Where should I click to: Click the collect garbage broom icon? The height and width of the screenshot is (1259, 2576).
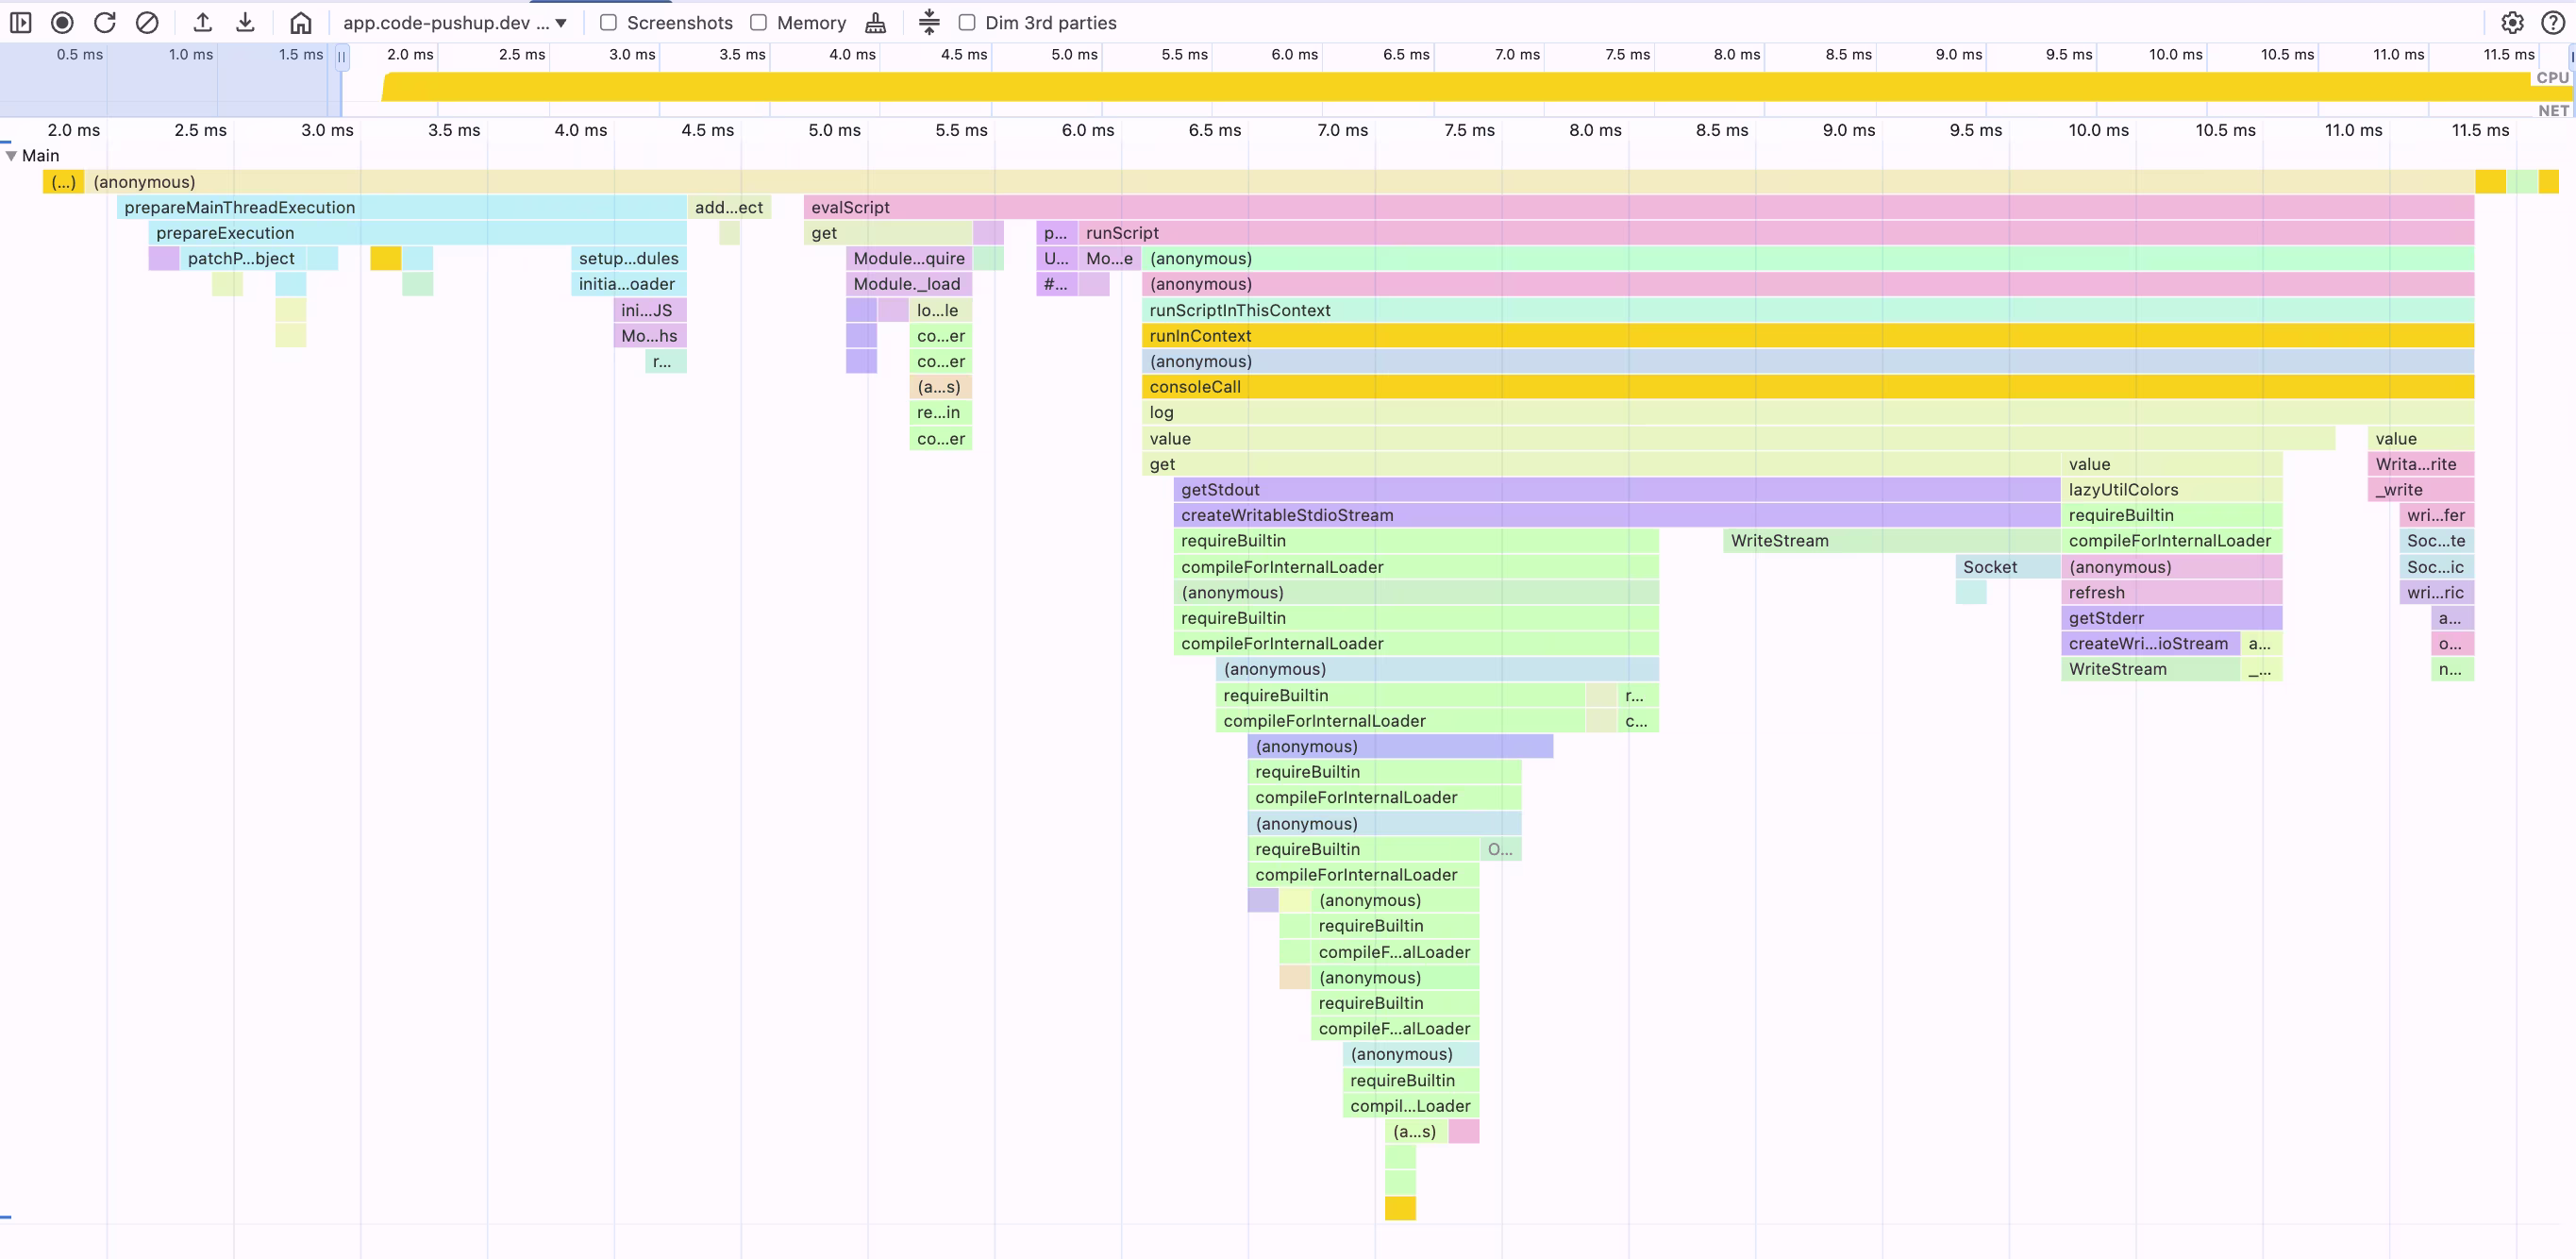[875, 22]
